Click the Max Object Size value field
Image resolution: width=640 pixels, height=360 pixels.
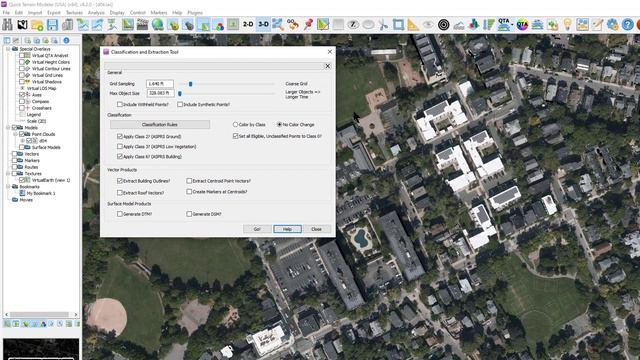point(160,93)
